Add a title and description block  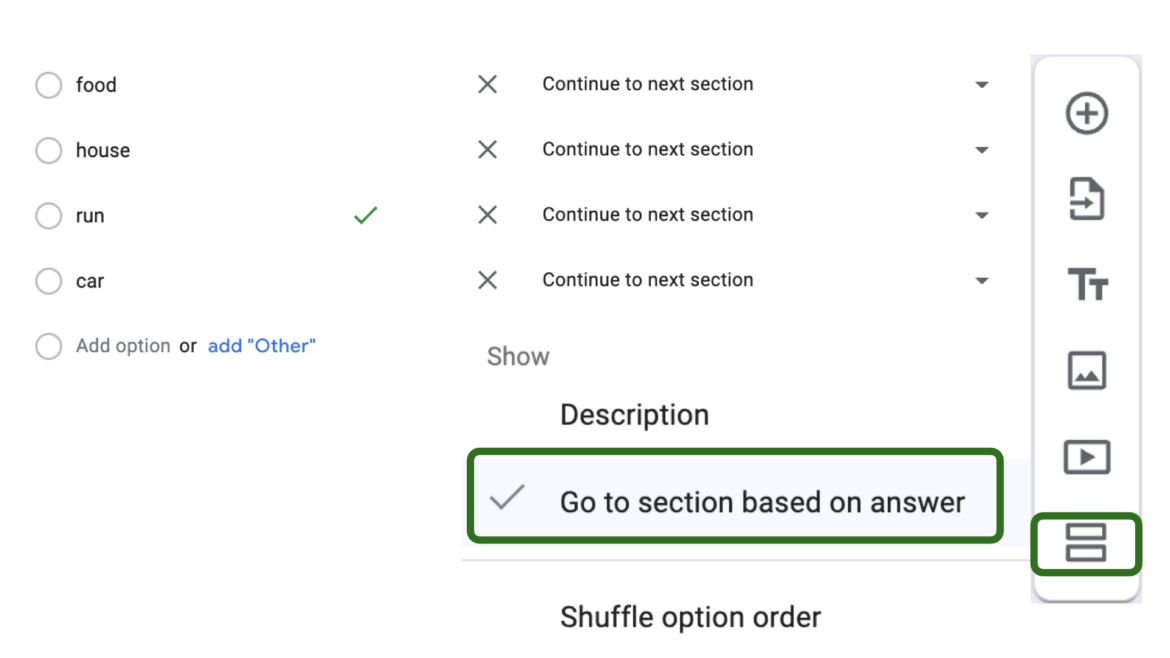click(1086, 285)
